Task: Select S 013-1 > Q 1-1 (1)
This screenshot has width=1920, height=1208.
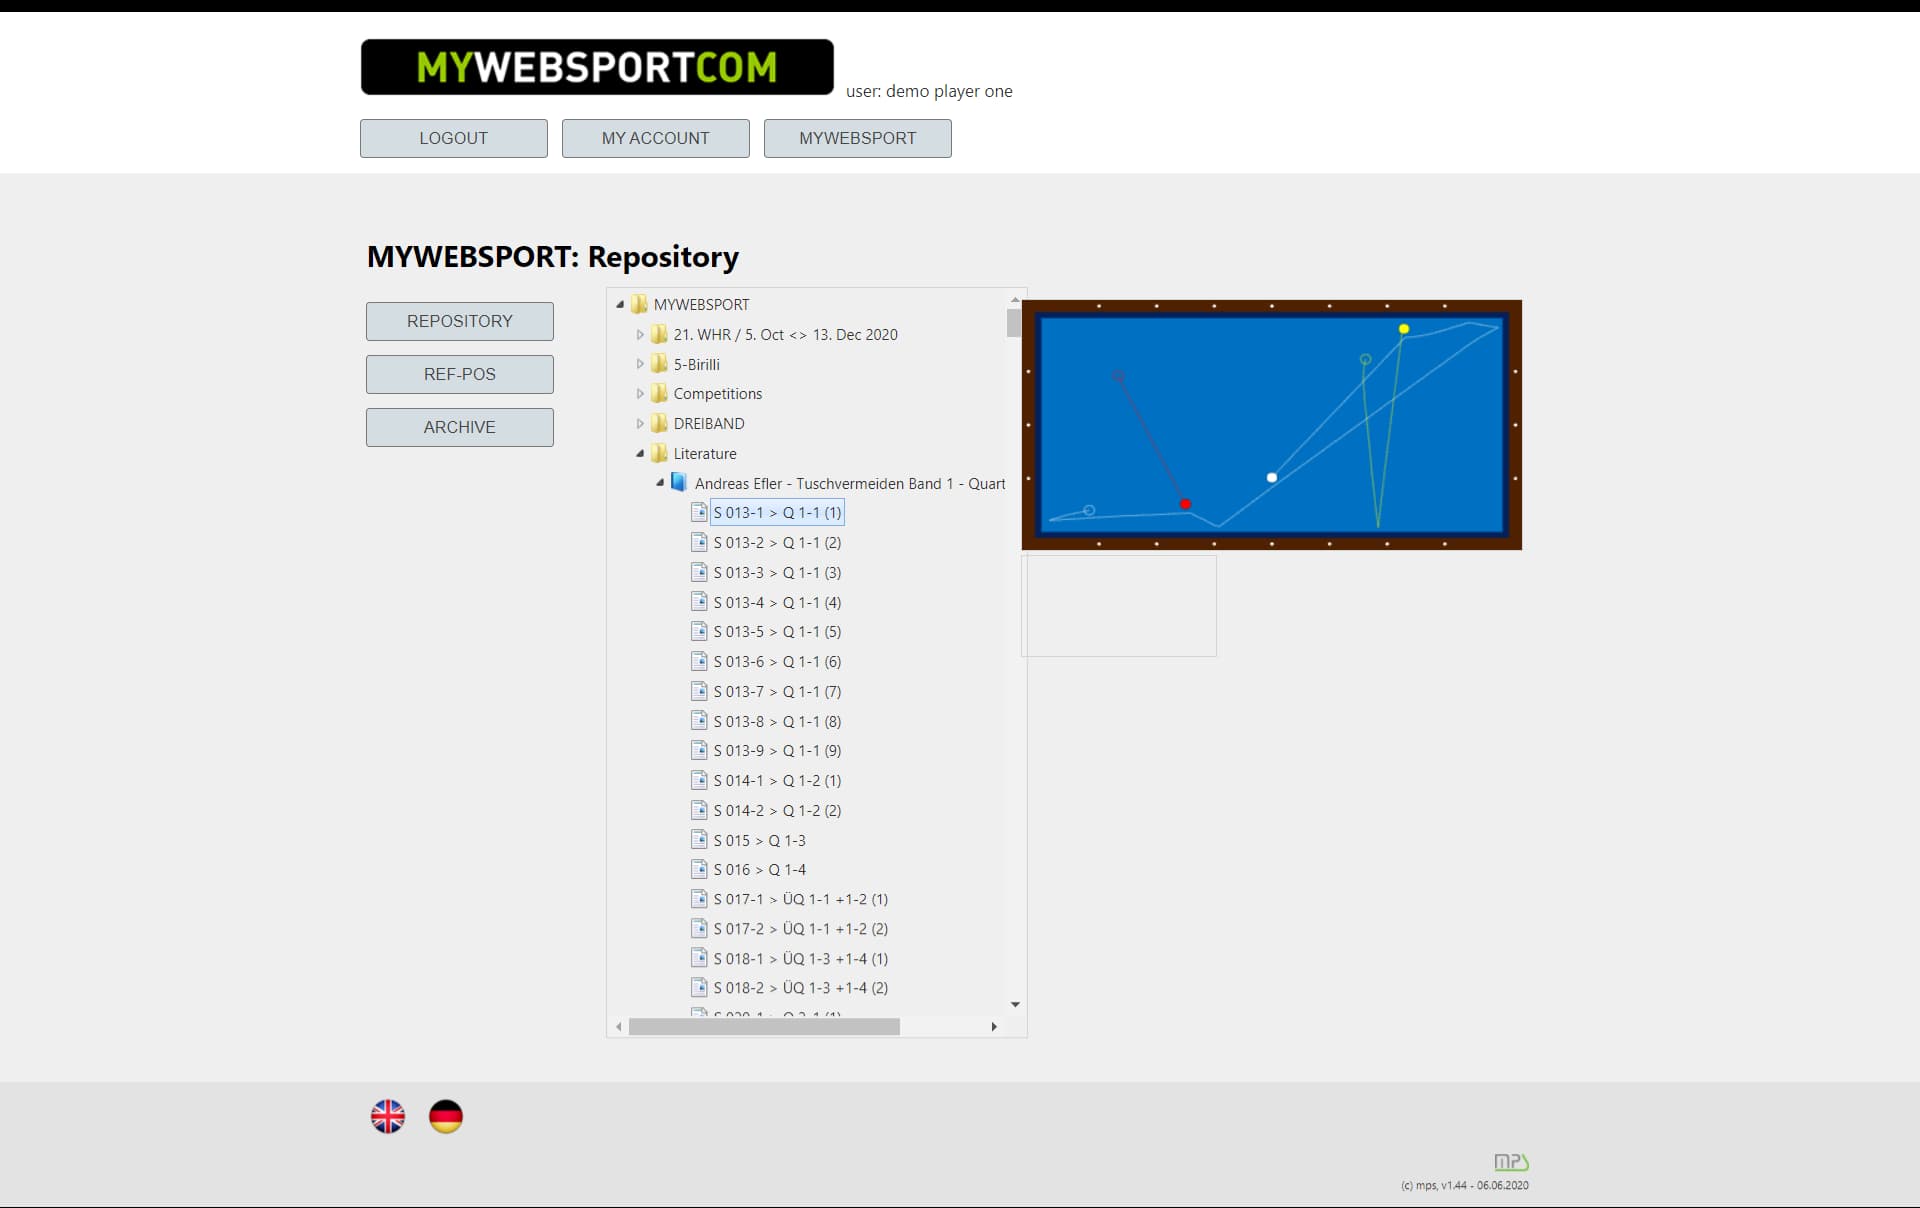Action: pyautogui.click(x=777, y=512)
